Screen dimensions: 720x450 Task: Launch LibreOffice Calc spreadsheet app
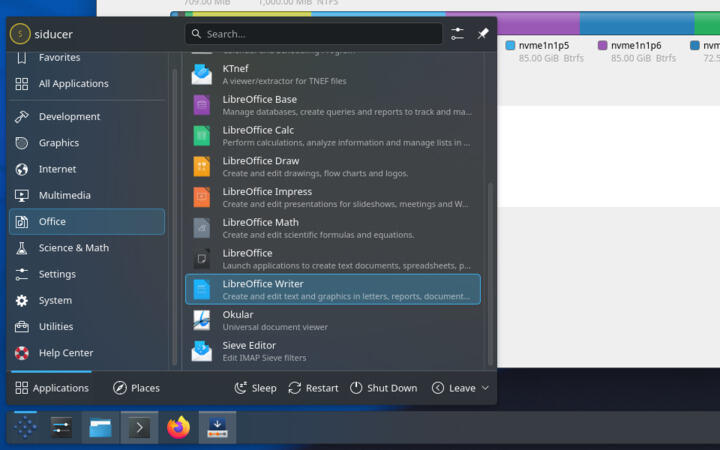(333, 136)
